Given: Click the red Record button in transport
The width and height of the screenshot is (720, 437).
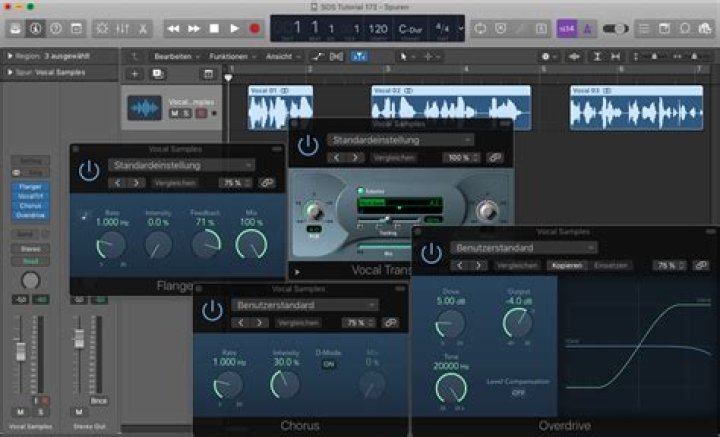Looking at the screenshot, I should tap(254, 28).
